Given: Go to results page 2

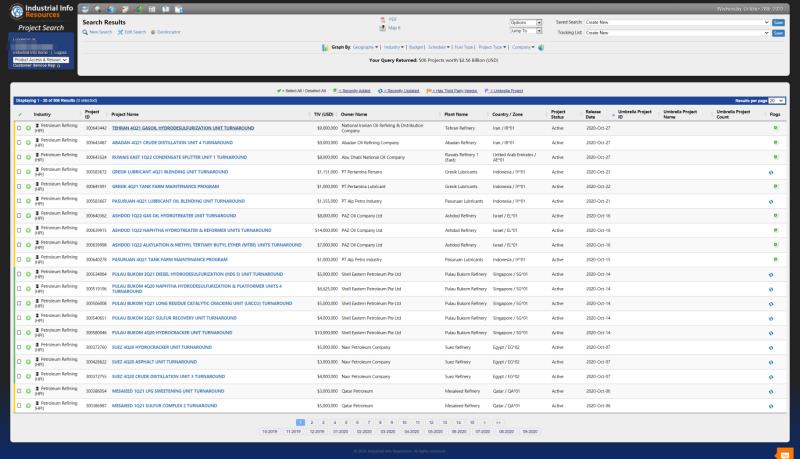Looking at the screenshot, I should pyautogui.click(x=312, y=422).
